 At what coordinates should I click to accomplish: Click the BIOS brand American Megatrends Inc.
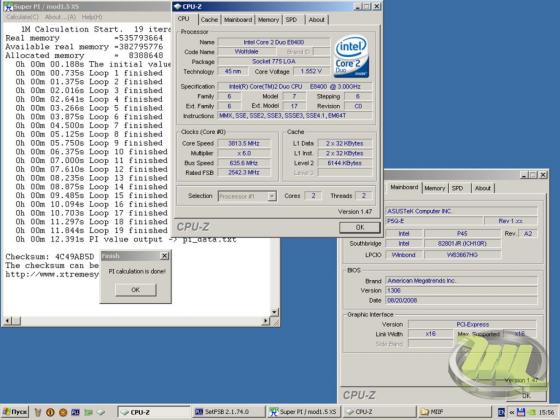click(x=461, y=281)
